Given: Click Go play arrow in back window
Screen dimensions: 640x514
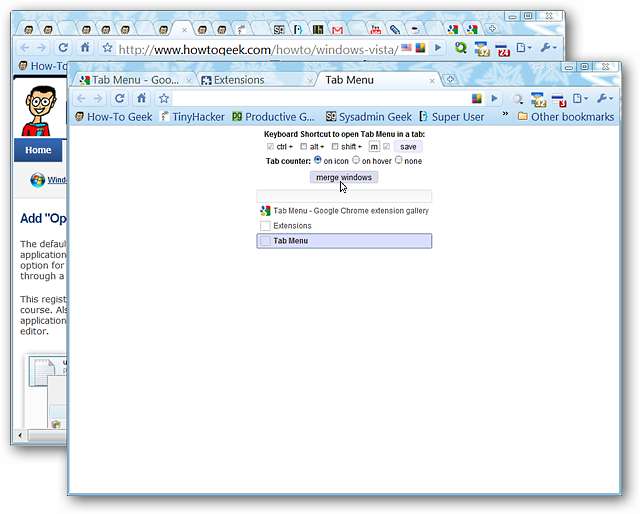Looking at the screenshot, I should coord(438,48).
